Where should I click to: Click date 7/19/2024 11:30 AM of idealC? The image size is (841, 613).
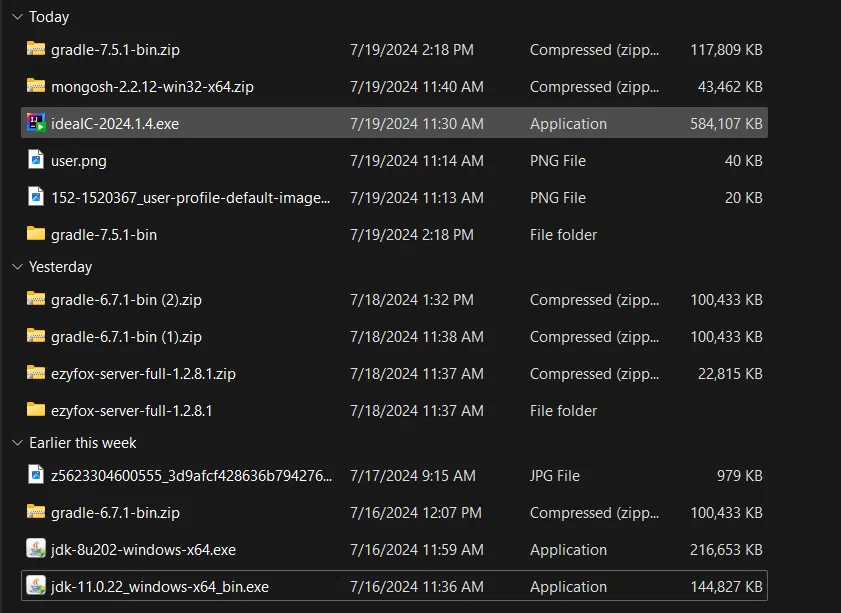click(417, 124)
